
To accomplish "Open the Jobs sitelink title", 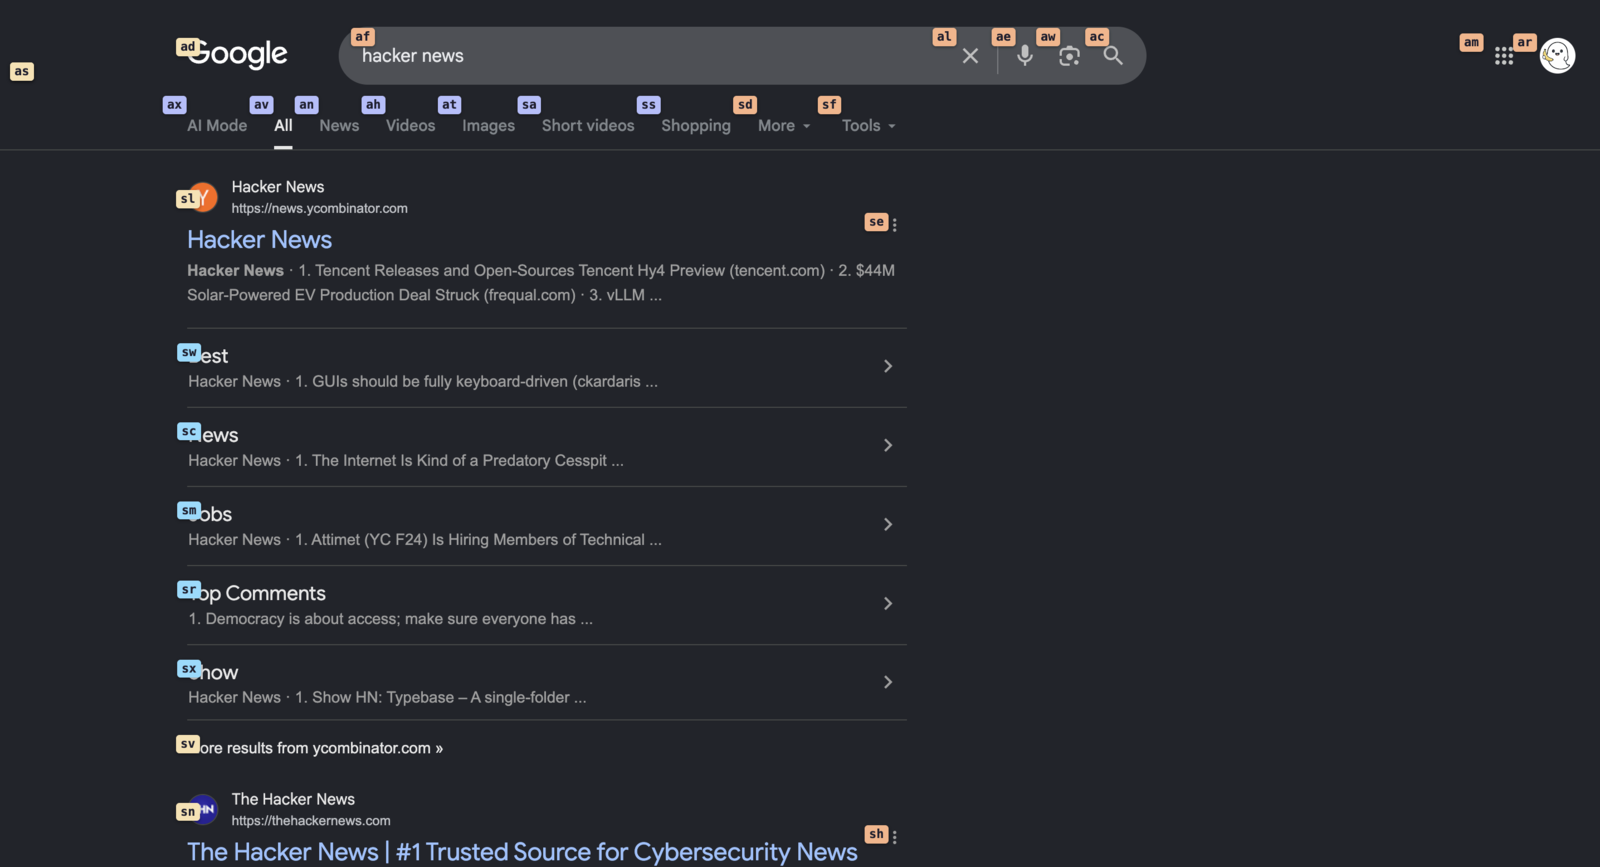I will (x=210, y=514).
